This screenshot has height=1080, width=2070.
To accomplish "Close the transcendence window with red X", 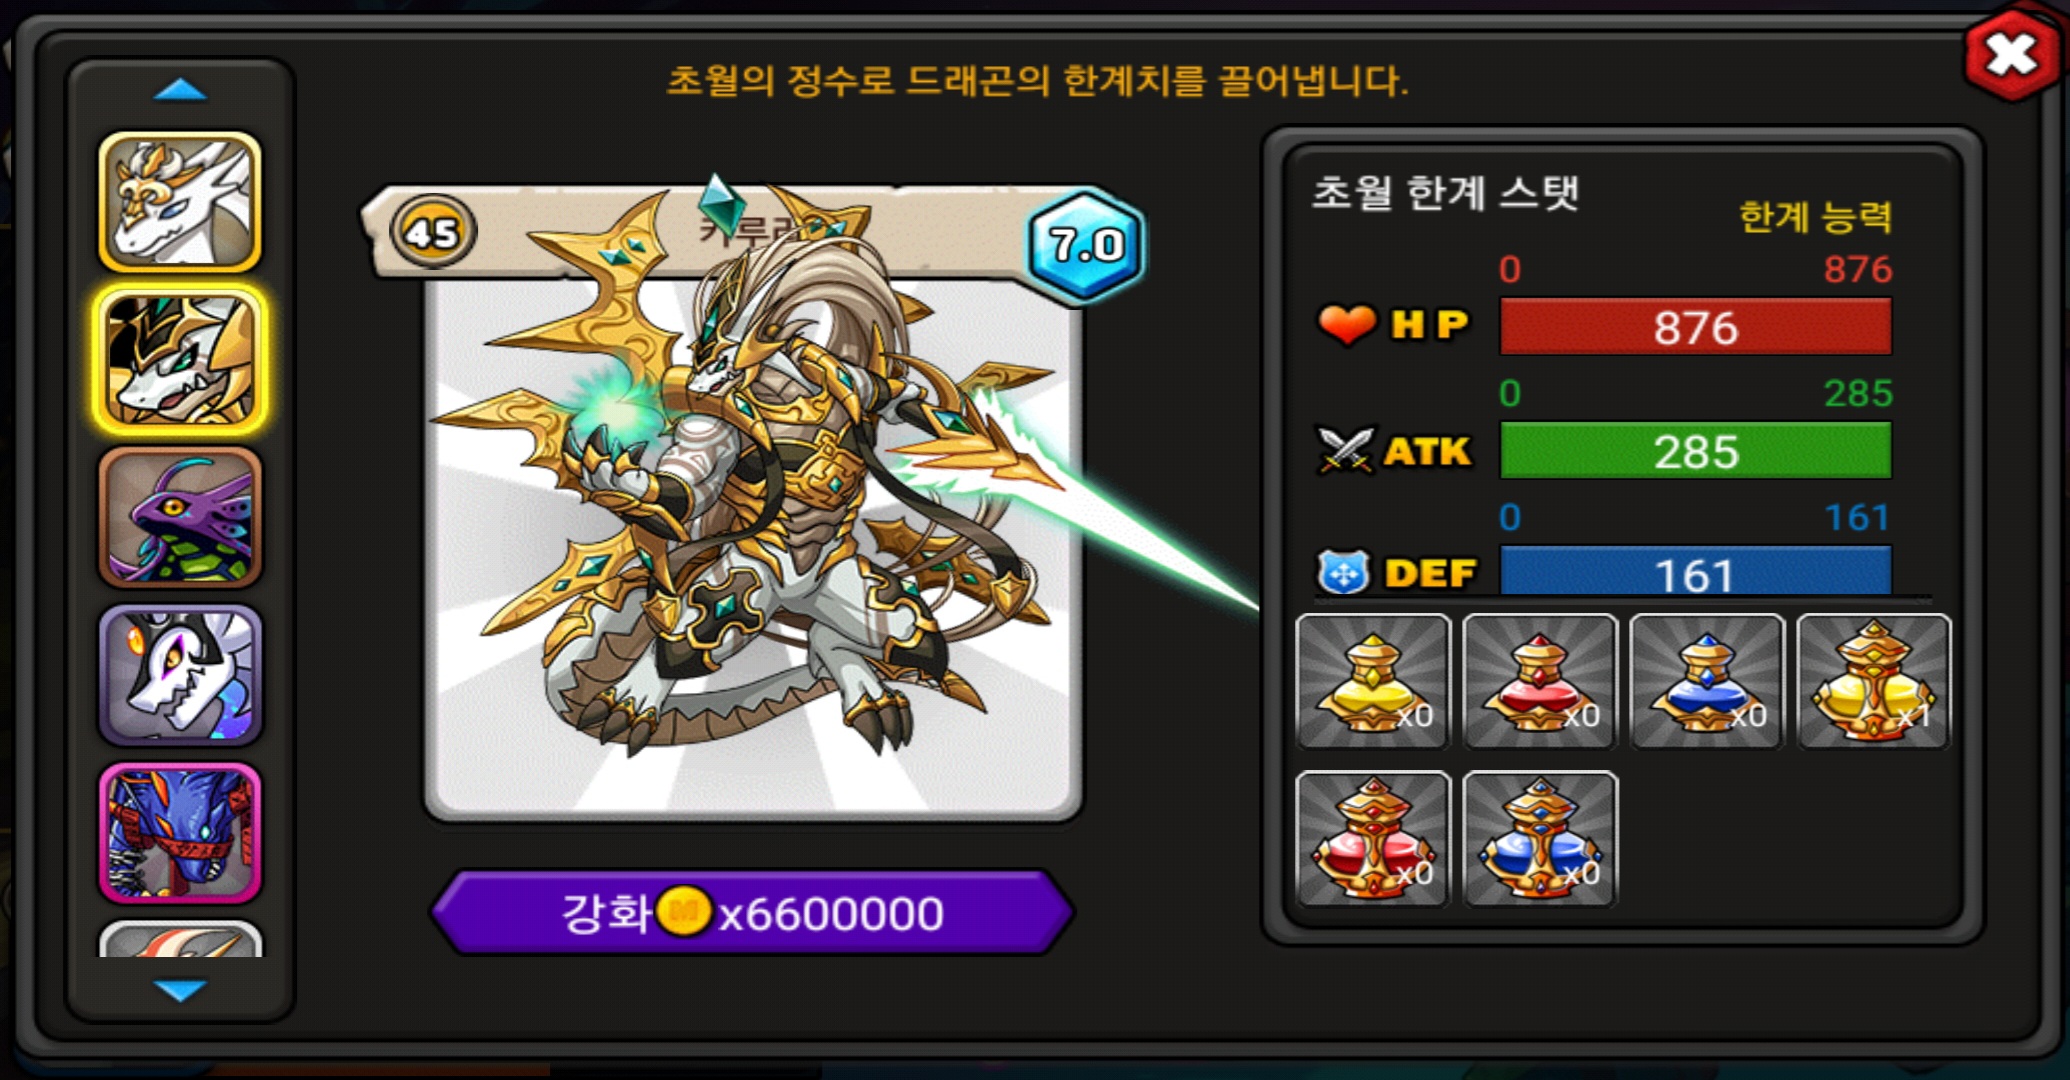I will pos(2013,55).
